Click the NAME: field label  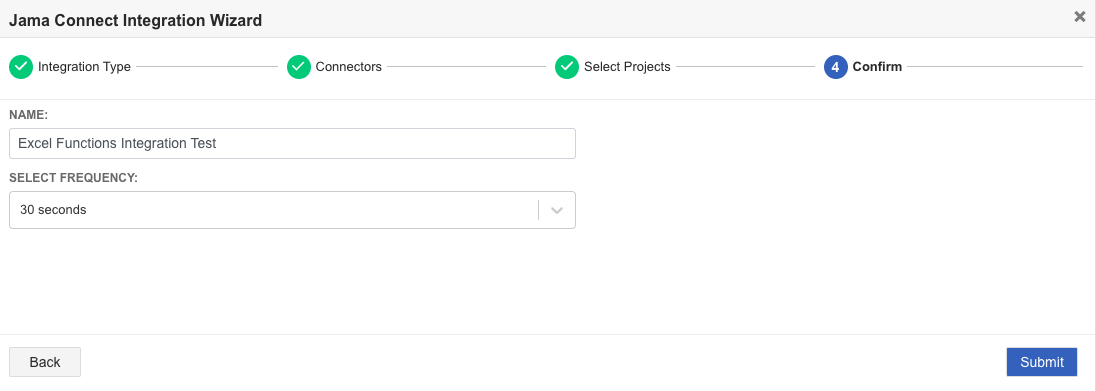[x=28, y=114]
